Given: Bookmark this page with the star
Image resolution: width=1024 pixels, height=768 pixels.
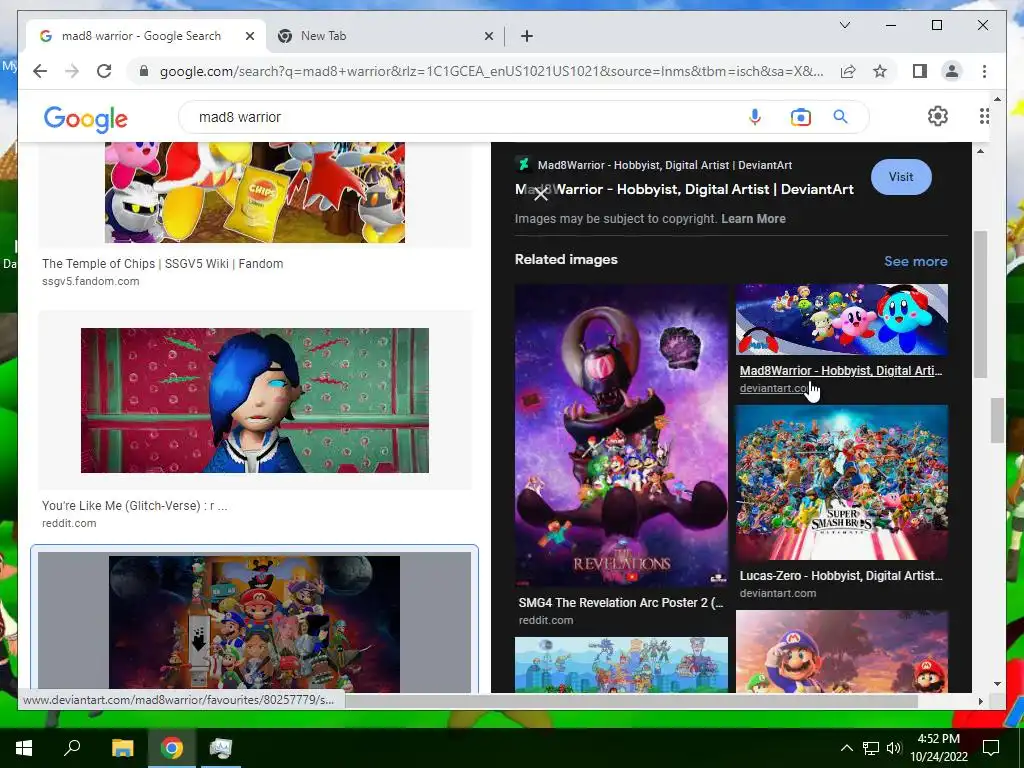Looking at the screenshot, I should point(880,71).
